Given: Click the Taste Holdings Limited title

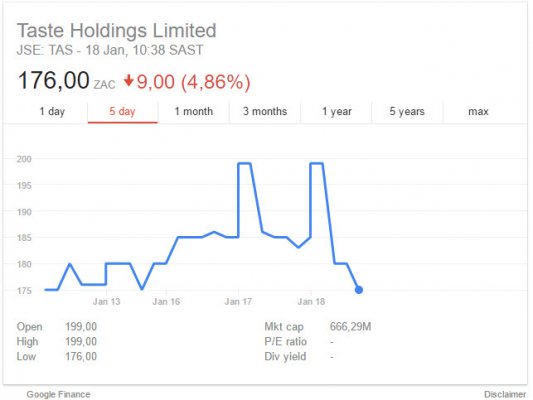Looking at the screenshot, I should click(x=117, y=31).
